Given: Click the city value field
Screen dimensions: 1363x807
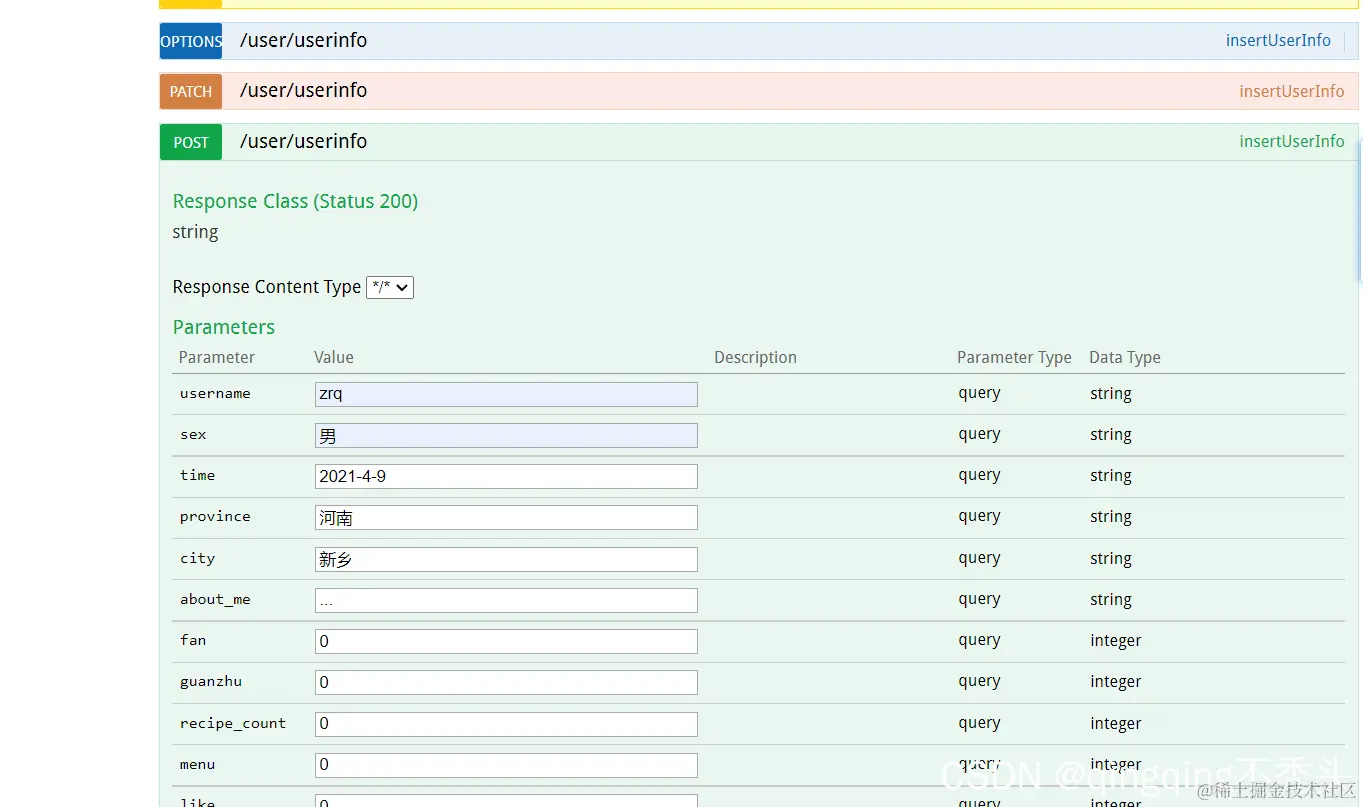Looking at the screenshot, I should [x=506, y=559].
